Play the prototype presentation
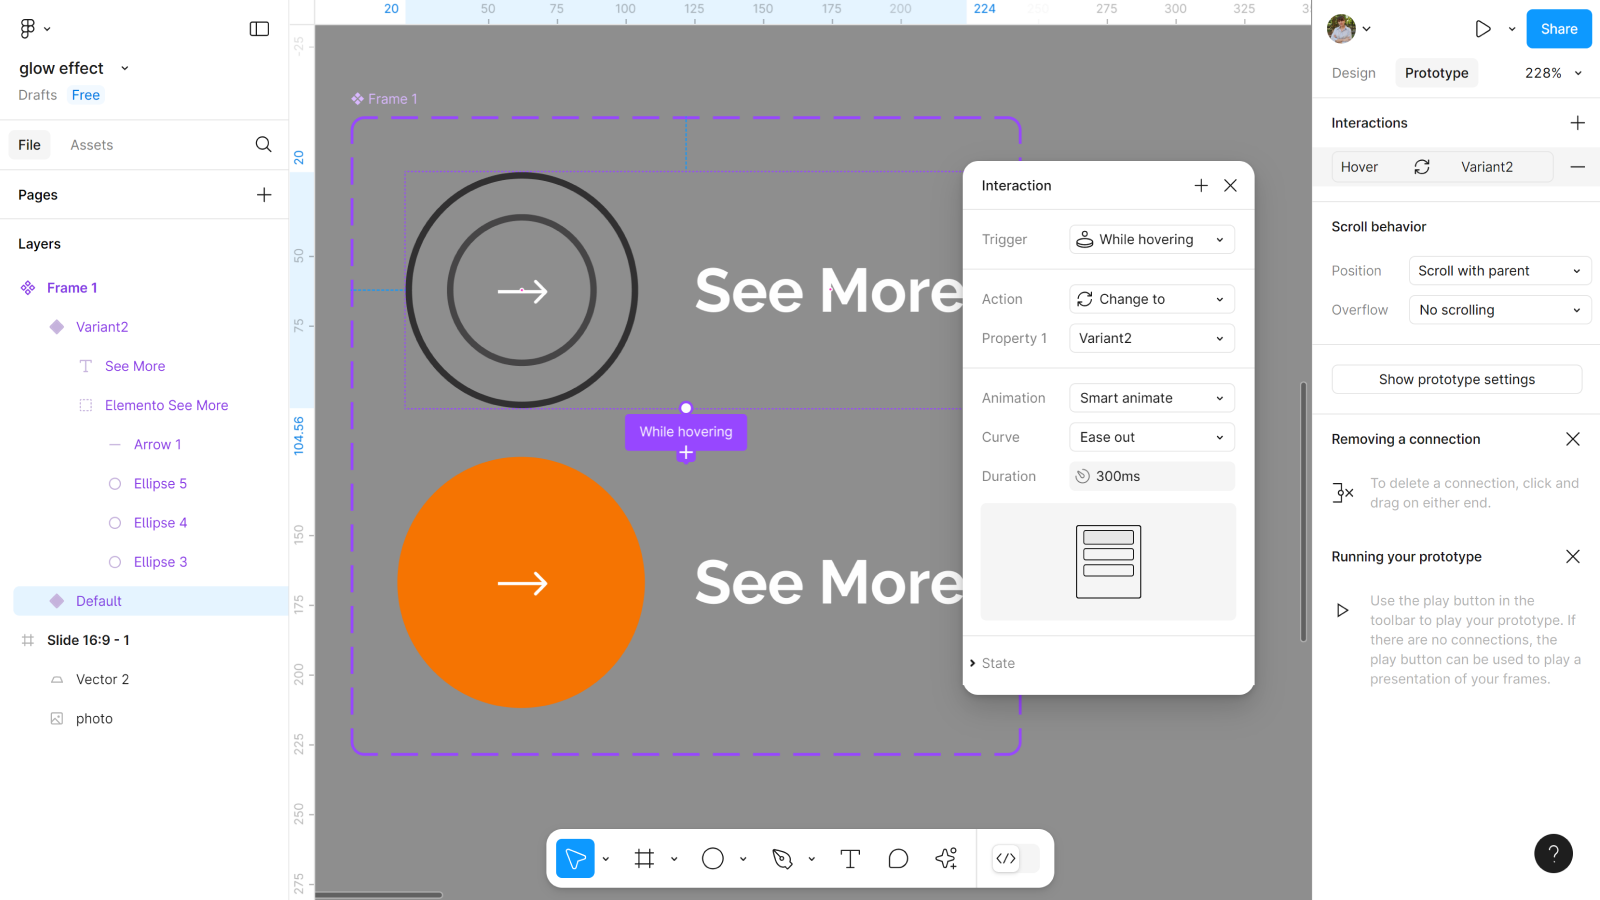This screenshot has width=1600, height=900. pyautogui.click(x=1483, y=29)
